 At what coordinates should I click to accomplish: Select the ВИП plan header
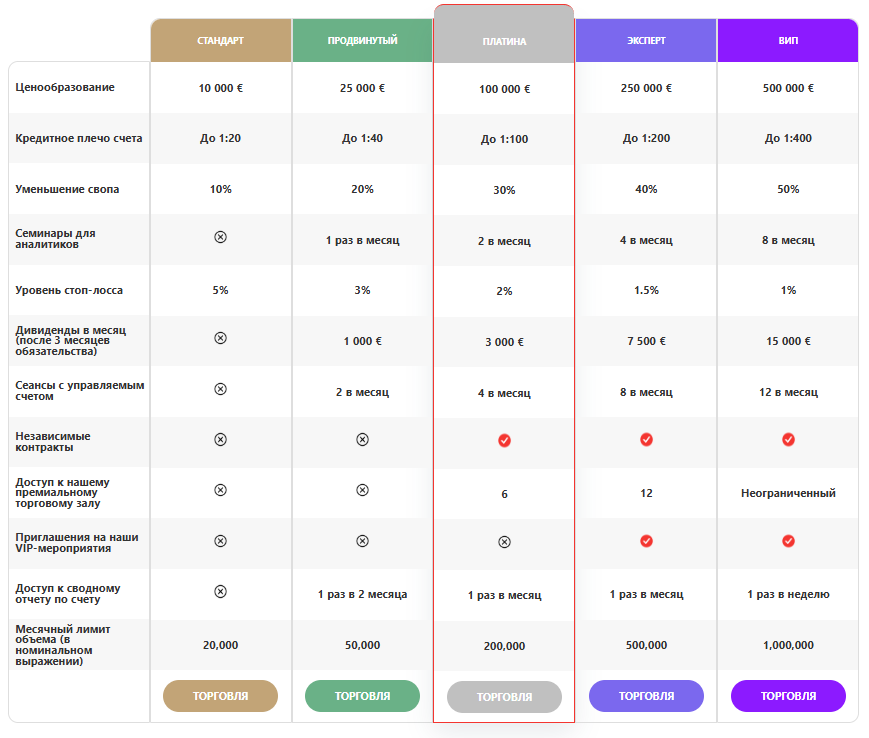(x=788, y=40)
